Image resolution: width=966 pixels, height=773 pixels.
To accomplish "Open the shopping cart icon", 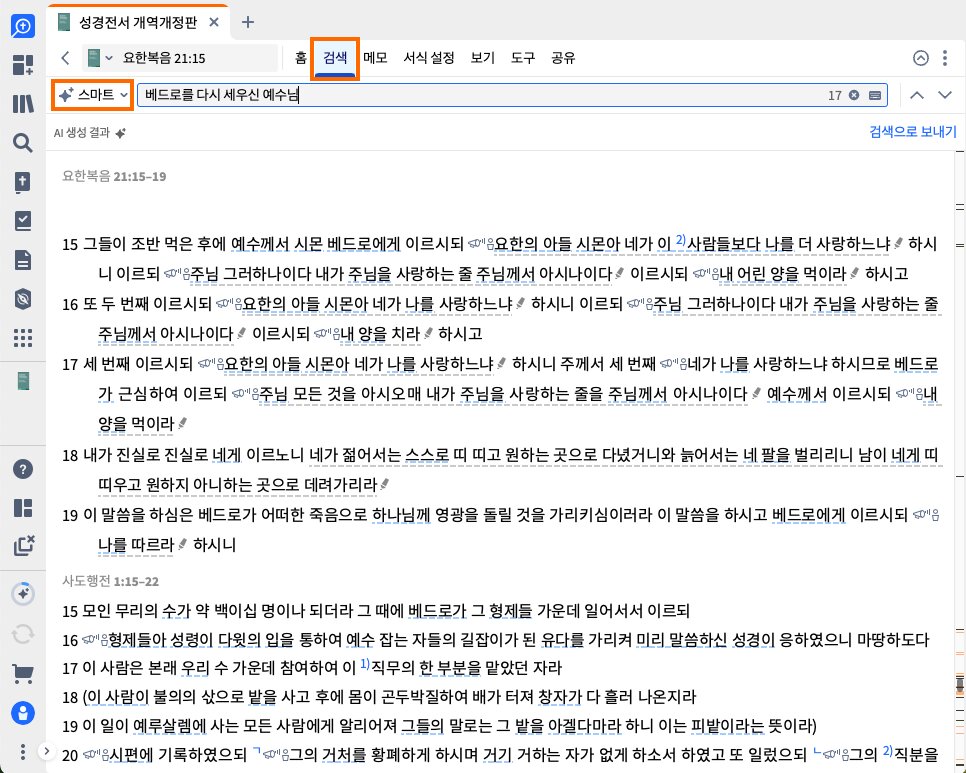I will [23, 674].
